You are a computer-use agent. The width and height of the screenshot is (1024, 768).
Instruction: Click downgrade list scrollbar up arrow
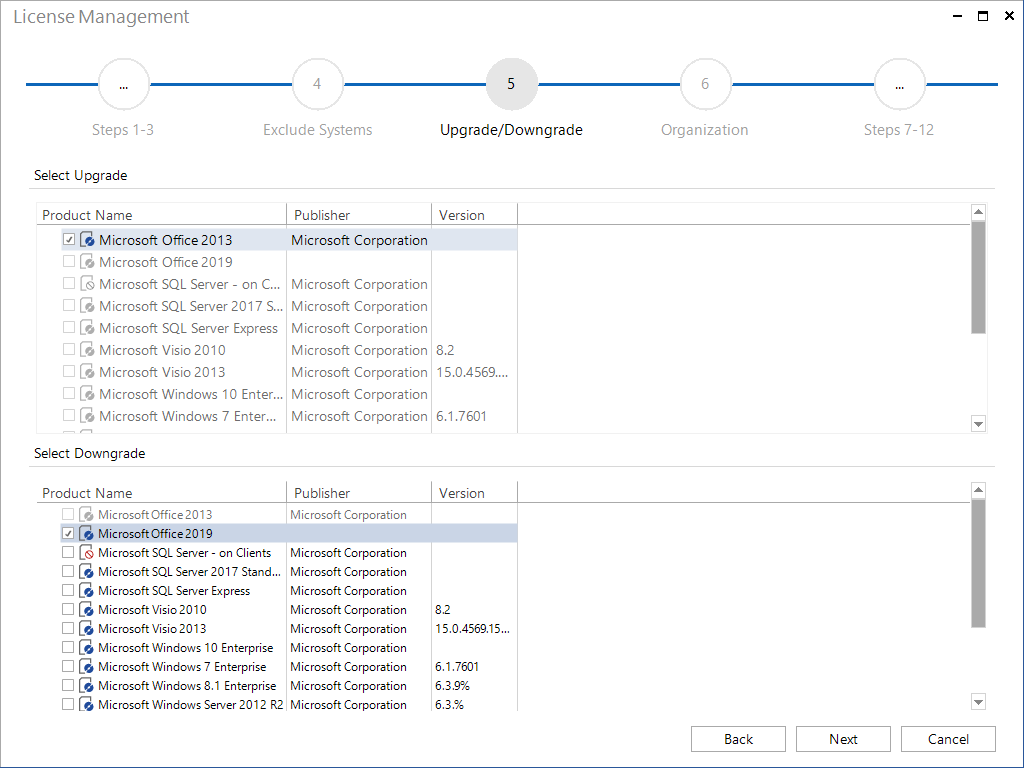[x=978, y=490]
